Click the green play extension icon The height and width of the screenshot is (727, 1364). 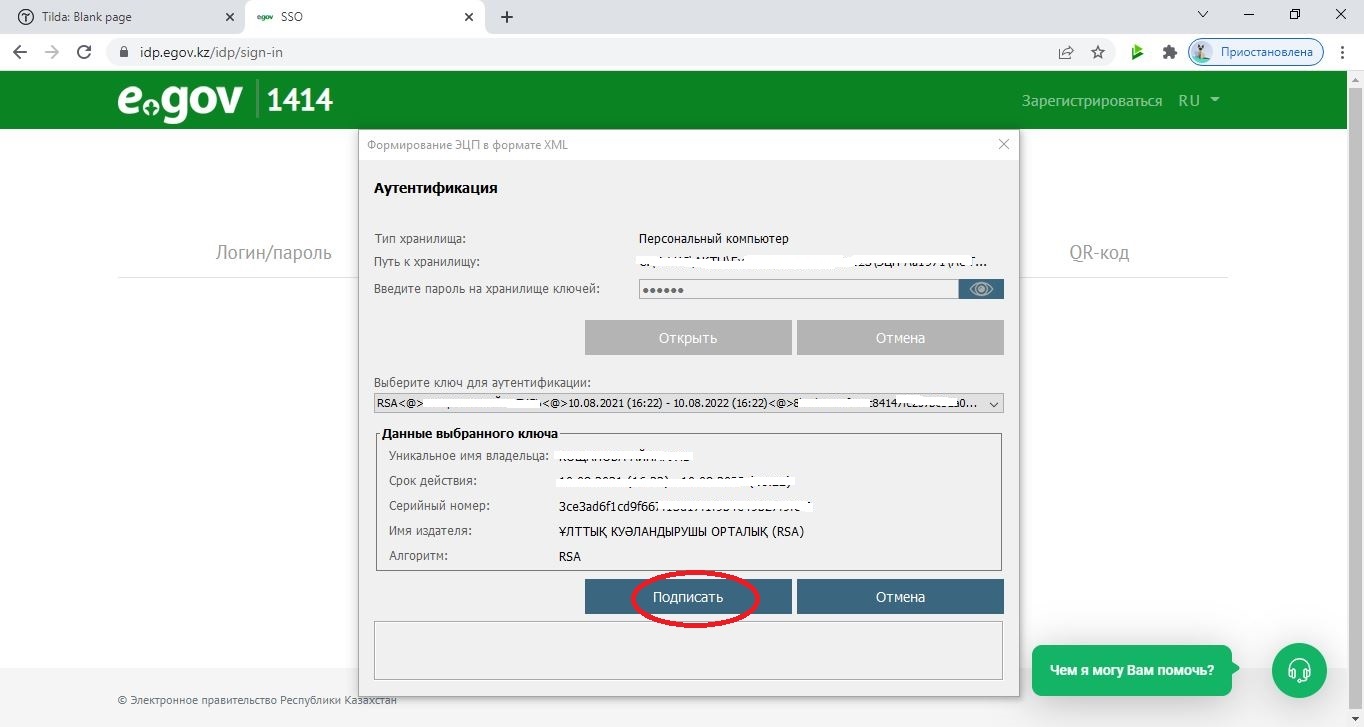pos(1137,52)
